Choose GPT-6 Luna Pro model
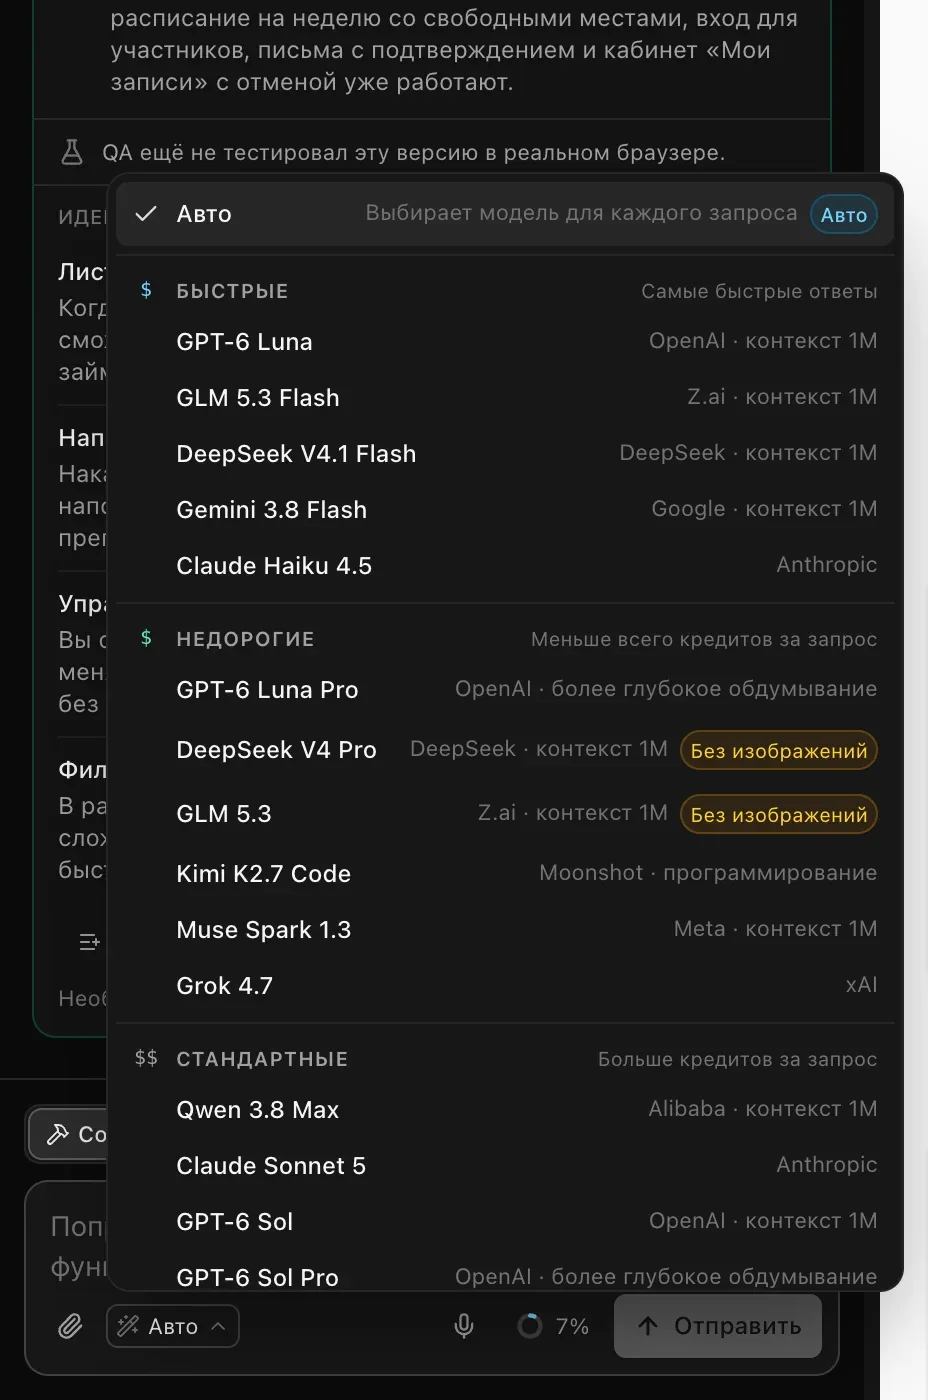Viewport: 928px width, 1400px height. (505, 690)
